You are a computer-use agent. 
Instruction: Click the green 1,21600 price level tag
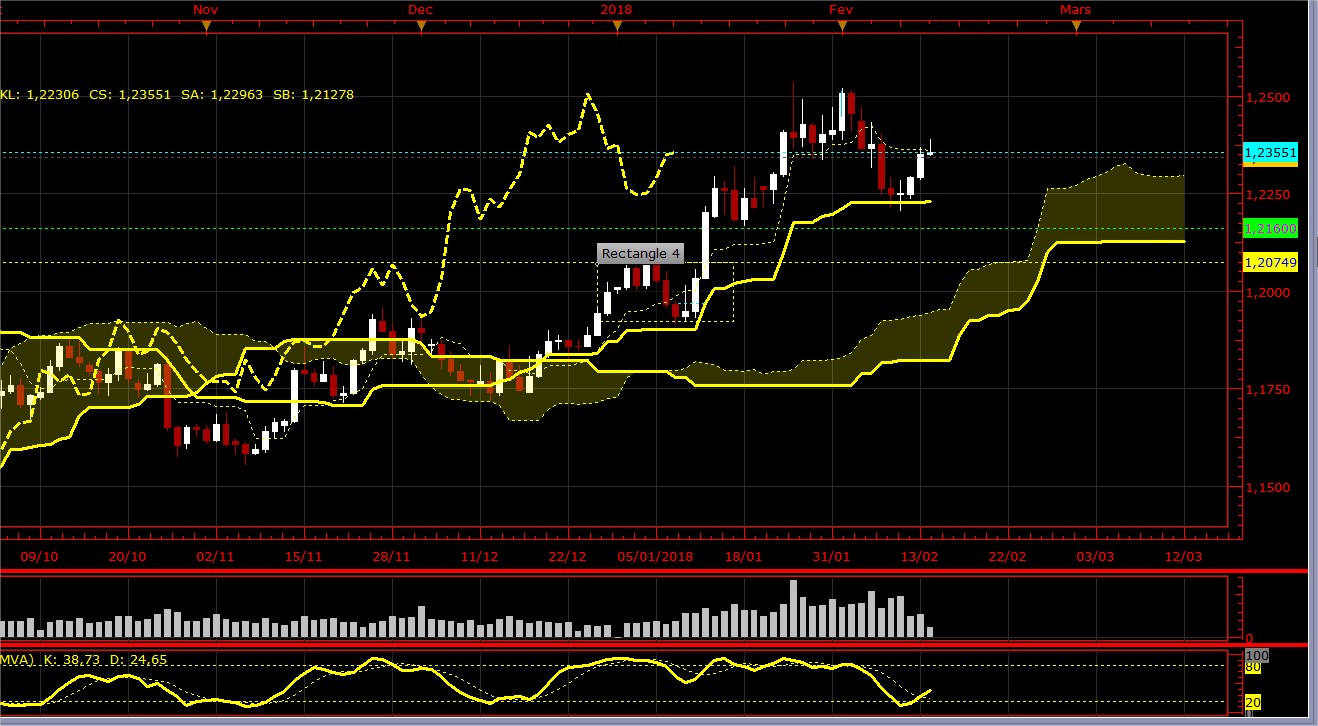pyautogui.click(x=1270, y=228)
